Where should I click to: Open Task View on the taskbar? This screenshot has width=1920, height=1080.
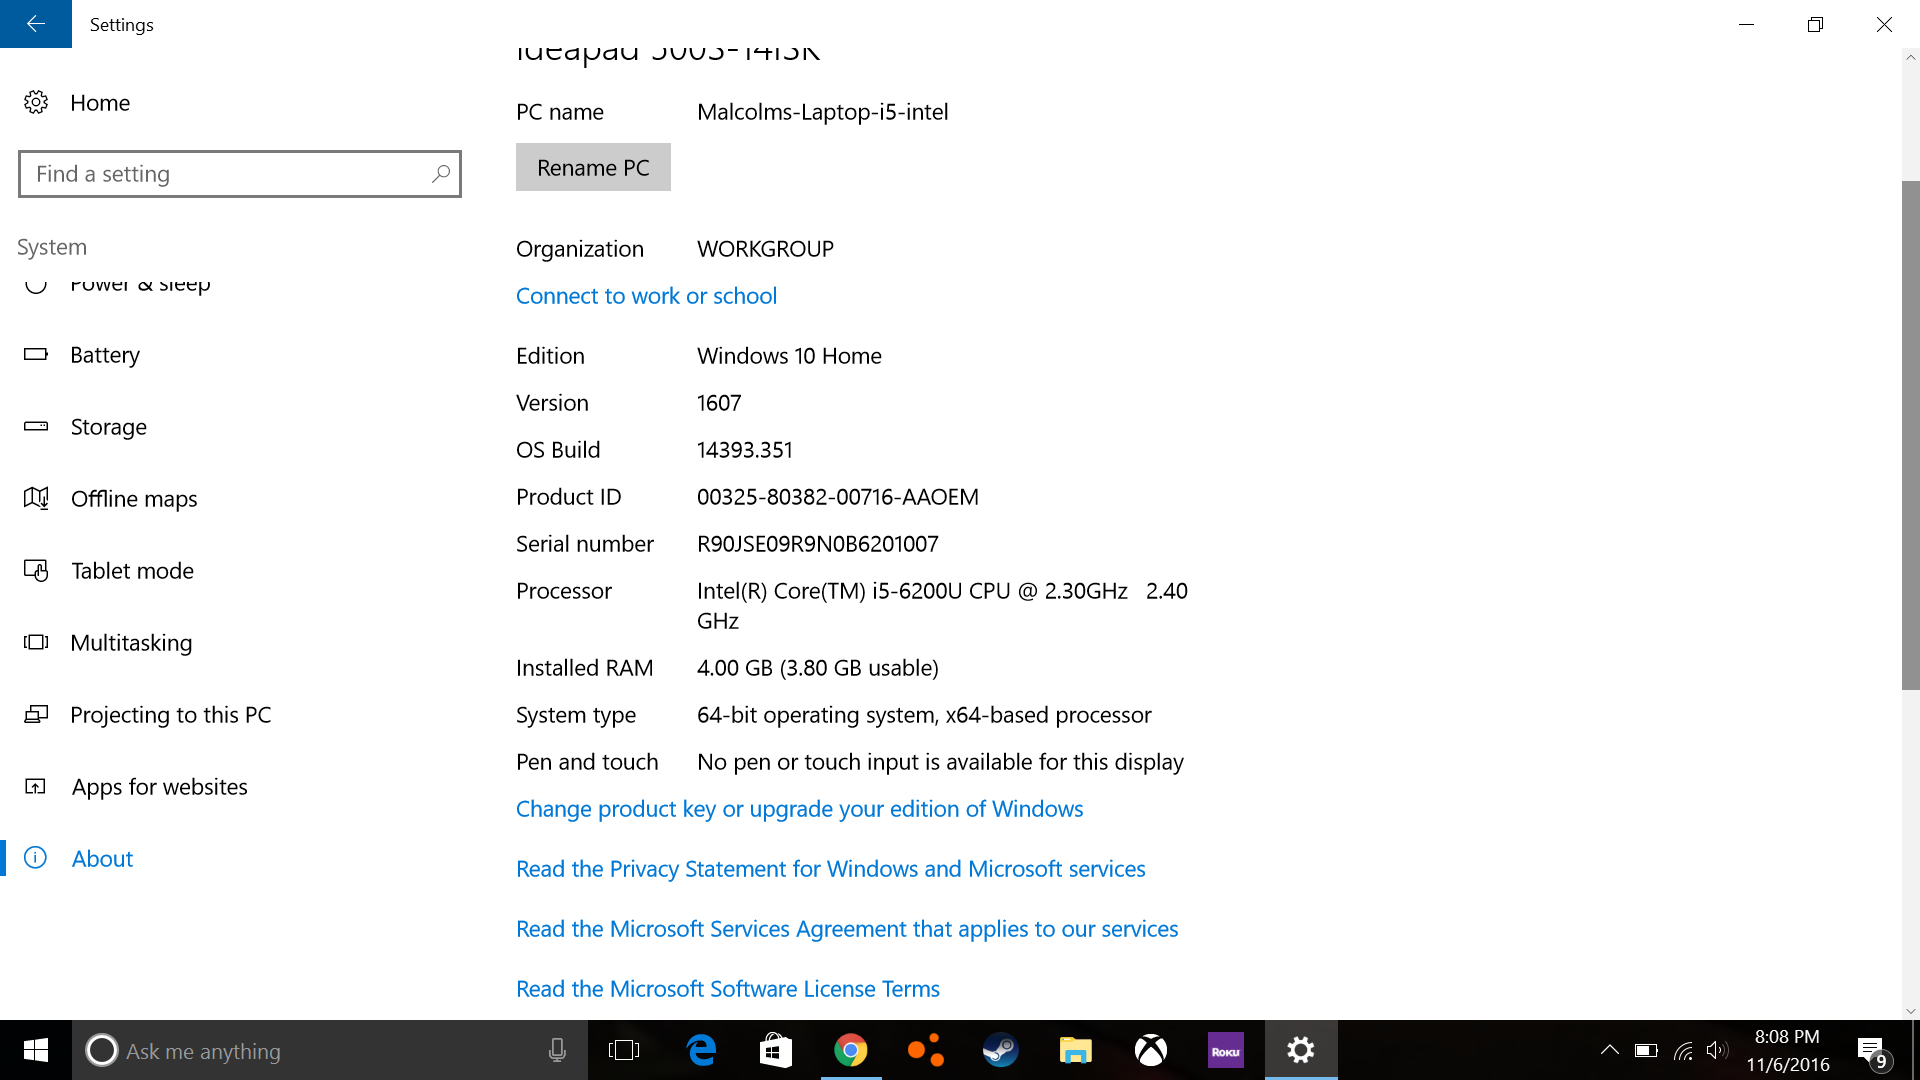624,1050
